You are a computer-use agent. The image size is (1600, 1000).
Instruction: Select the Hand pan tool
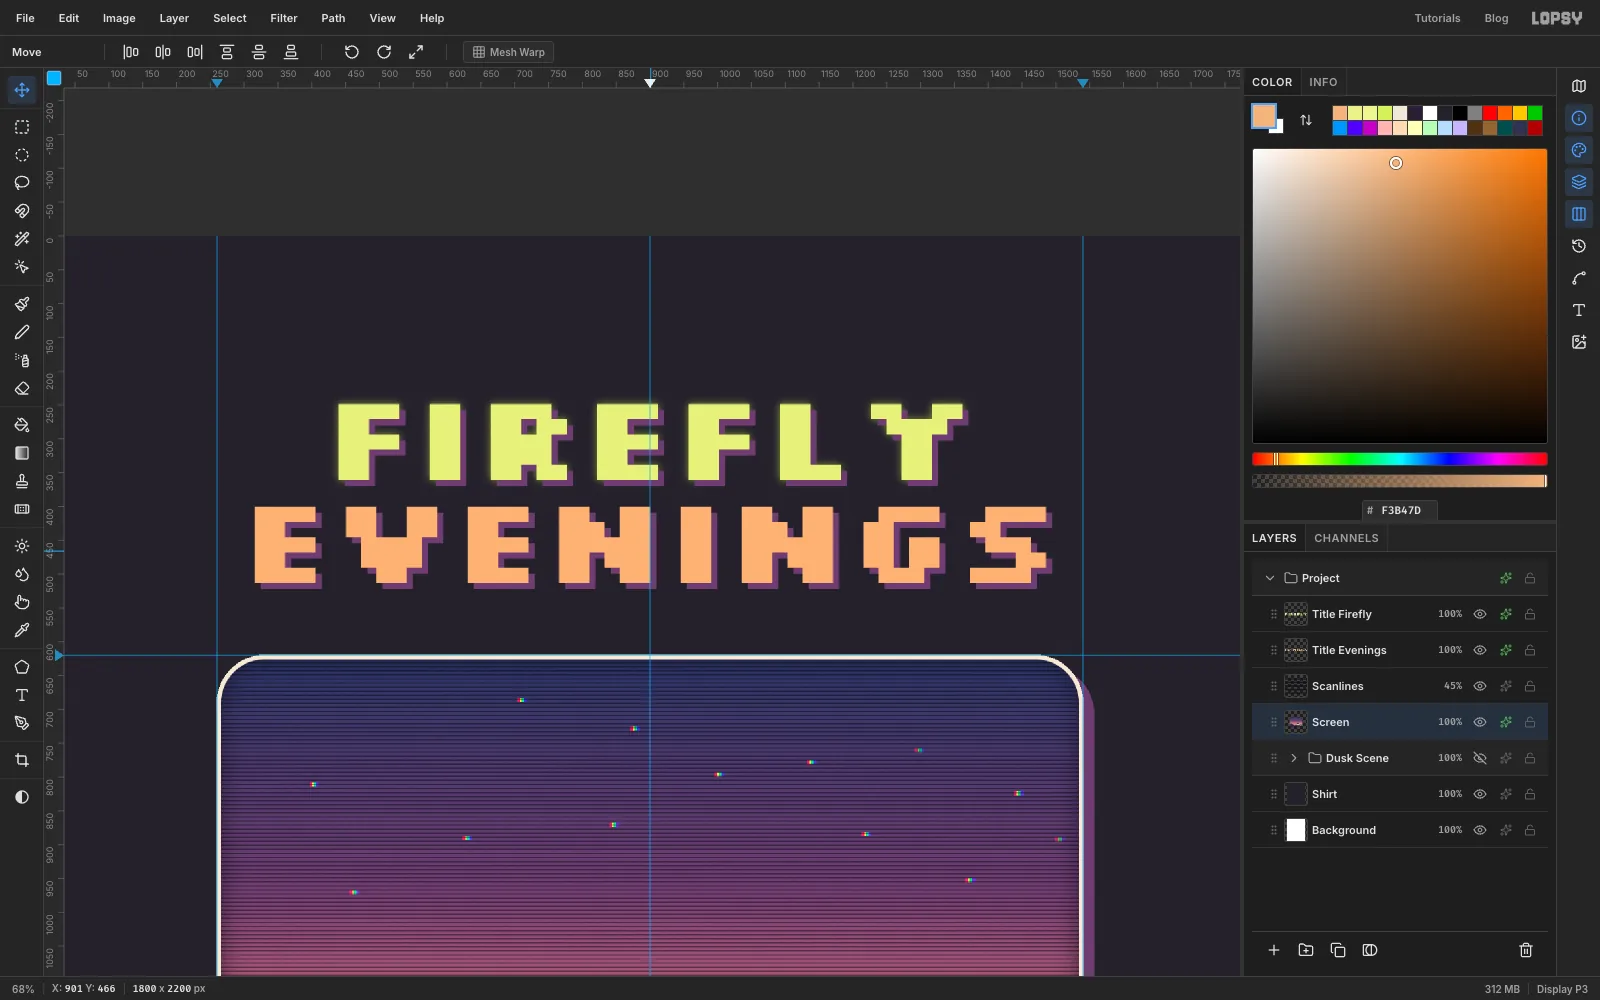[22, 602]
